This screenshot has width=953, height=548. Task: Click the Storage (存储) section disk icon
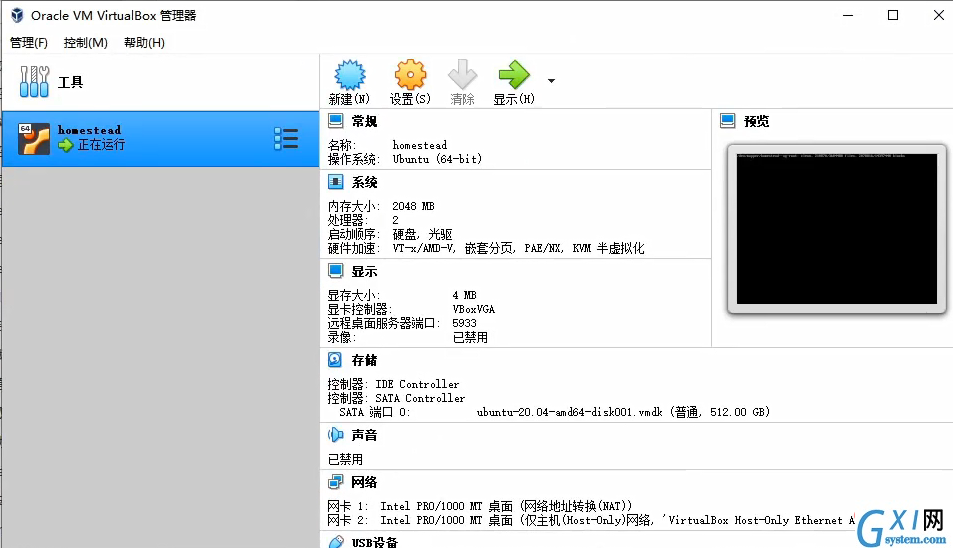pyautogui.click(x=335, y=360)
